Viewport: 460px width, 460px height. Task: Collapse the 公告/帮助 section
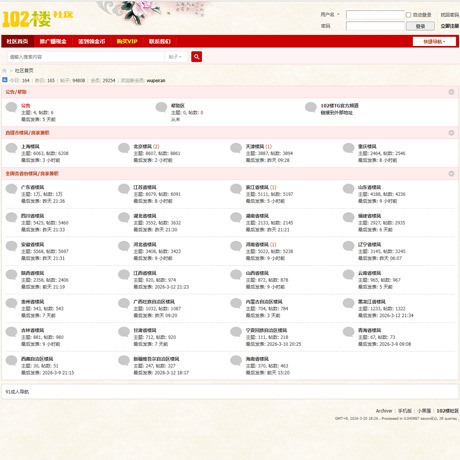451,92
